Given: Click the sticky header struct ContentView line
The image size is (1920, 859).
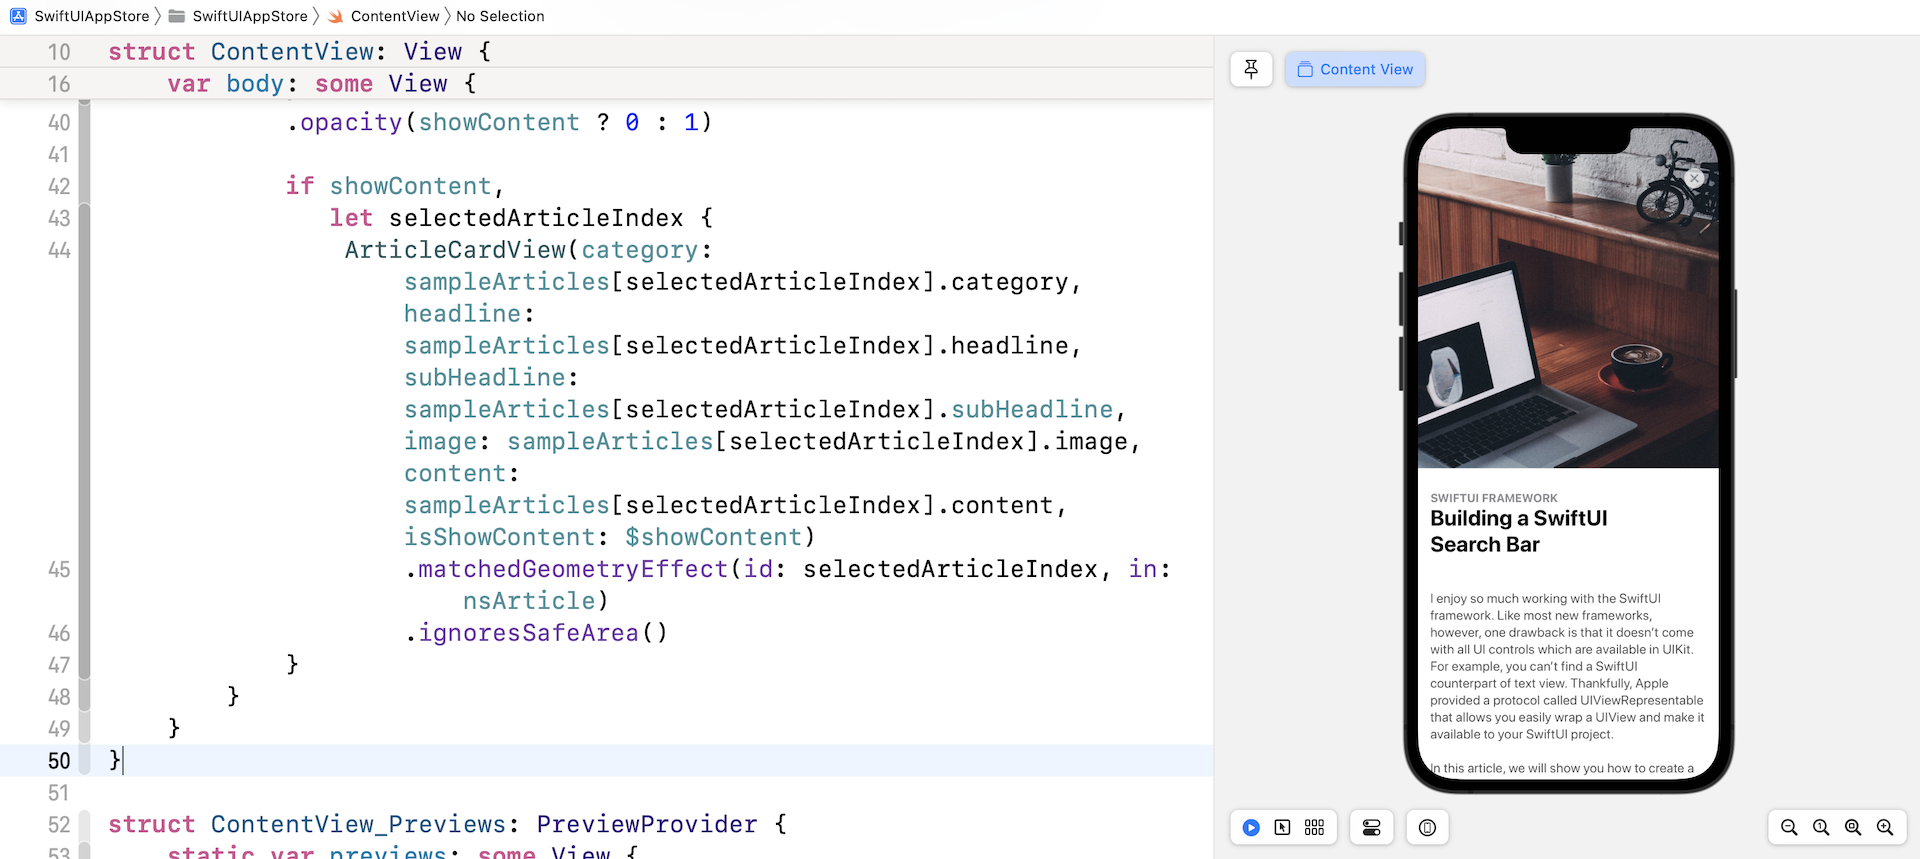Looking at the screenshot, I should coord(300,52).
